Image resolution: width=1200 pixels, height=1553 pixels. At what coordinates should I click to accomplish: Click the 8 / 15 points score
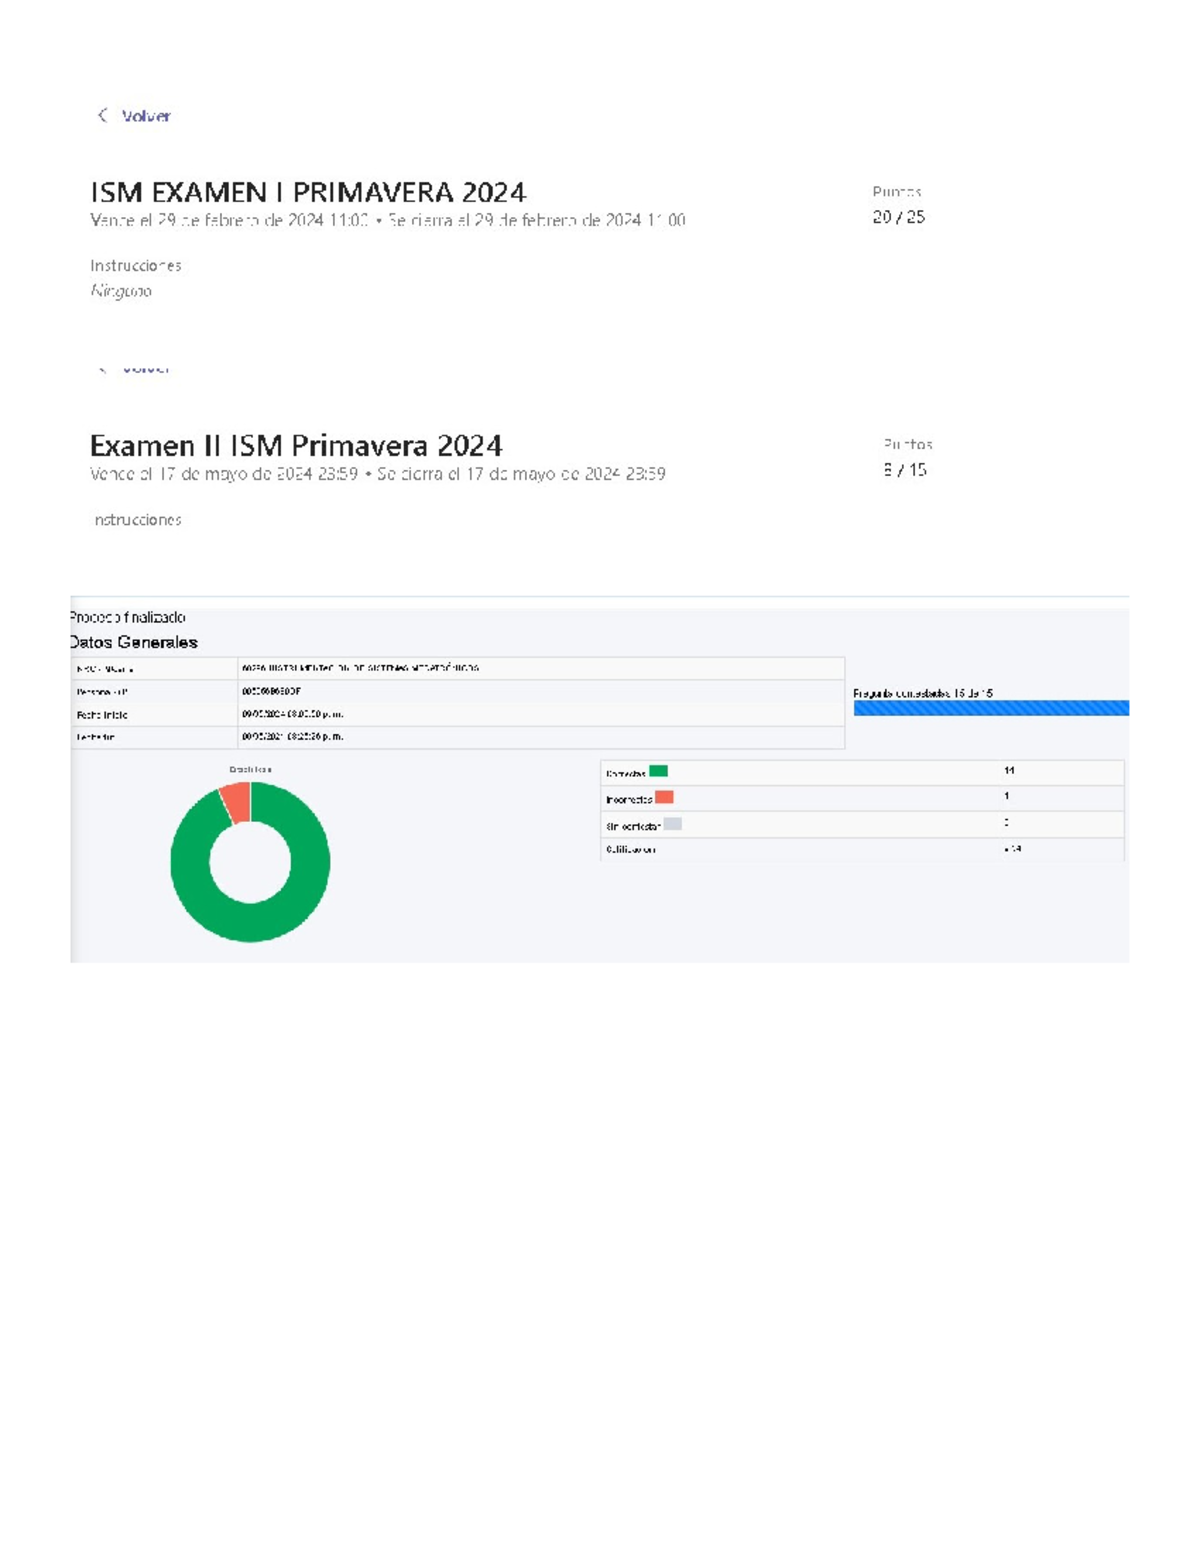[904, 470]
